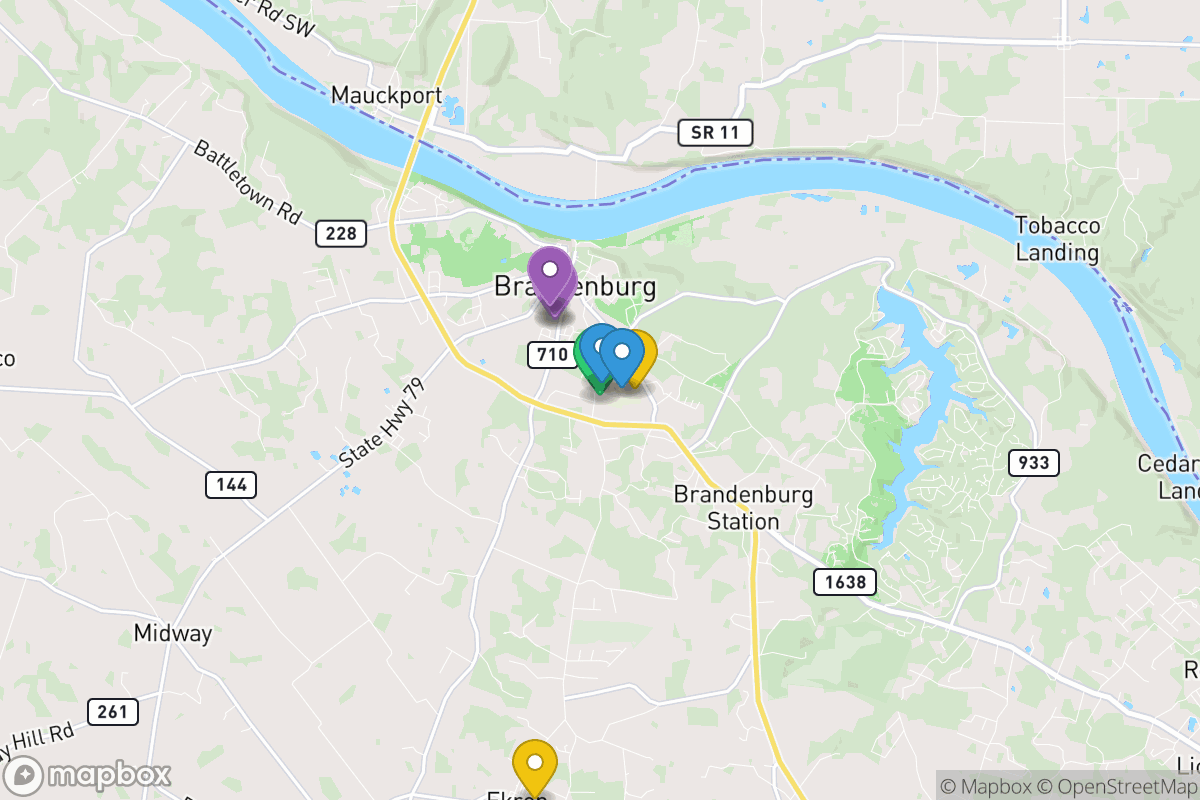Click the route 228 highway shield

pyautogui.click(x=341, y=234)
